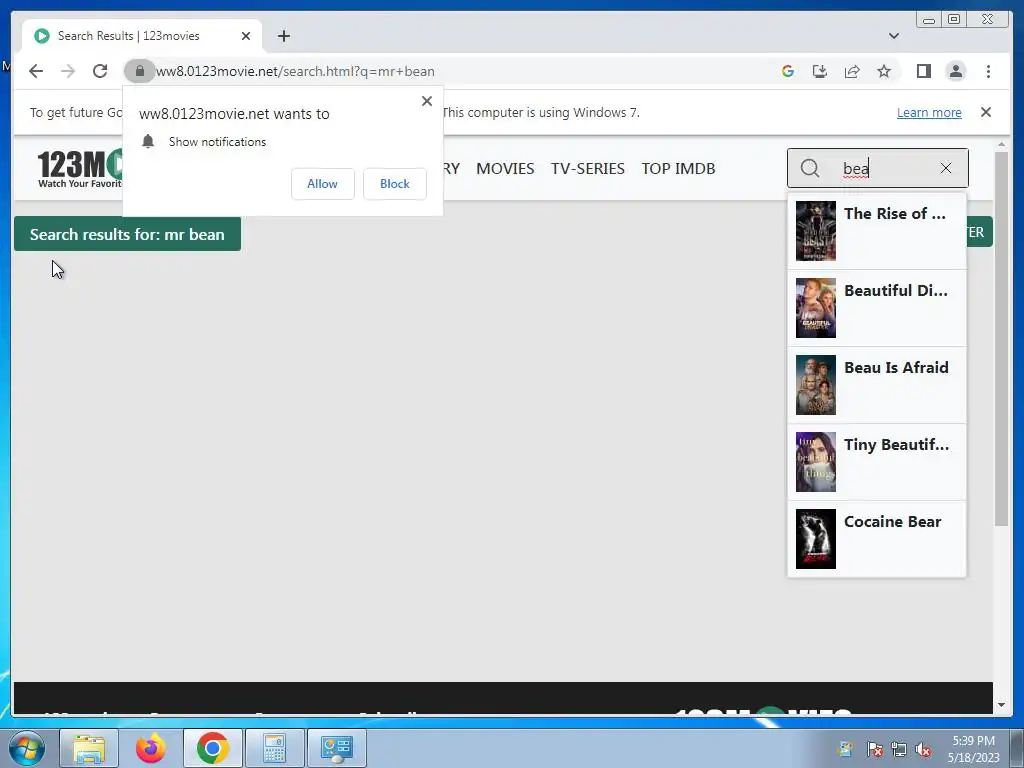Bookmark this page with star icon

click(884, 71)
